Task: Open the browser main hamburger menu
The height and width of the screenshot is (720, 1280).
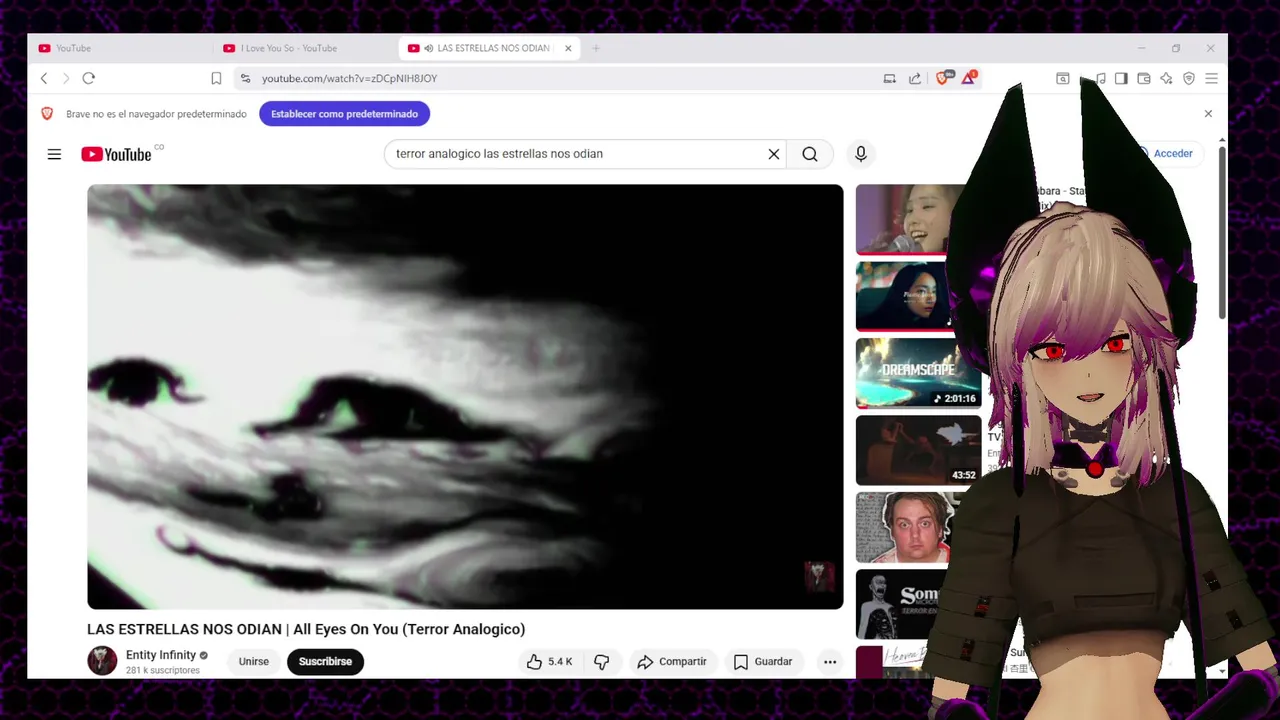Action: tap(1211, 78)
